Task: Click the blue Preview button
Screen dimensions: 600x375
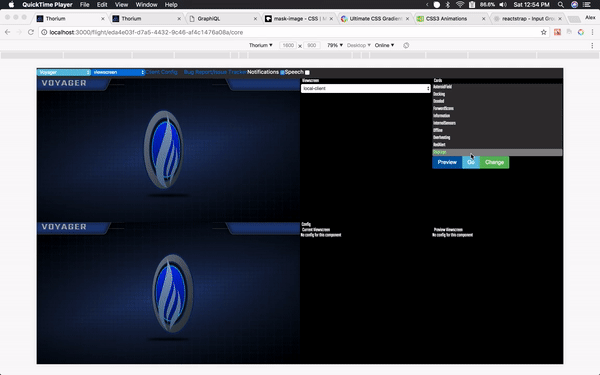Action: pos(447,162)
